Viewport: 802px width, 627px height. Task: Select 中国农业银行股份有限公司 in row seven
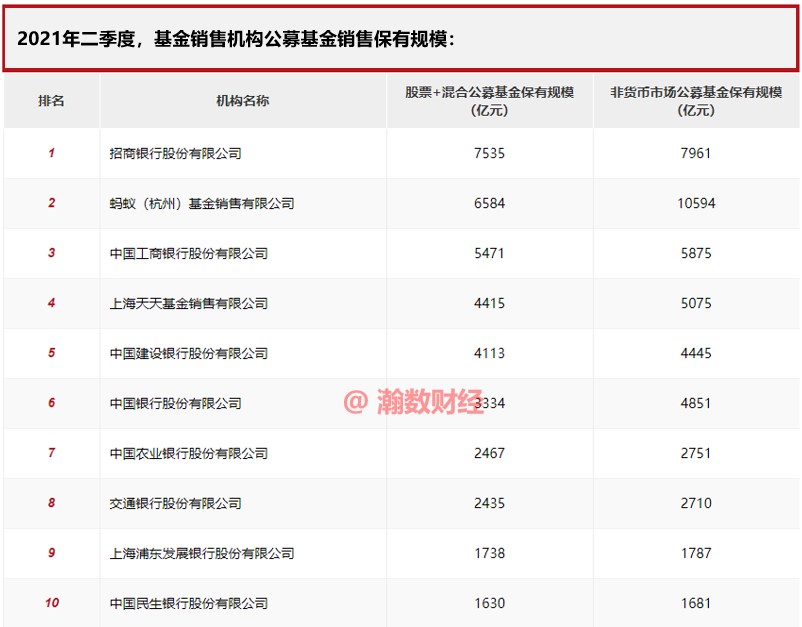point(190,453)
